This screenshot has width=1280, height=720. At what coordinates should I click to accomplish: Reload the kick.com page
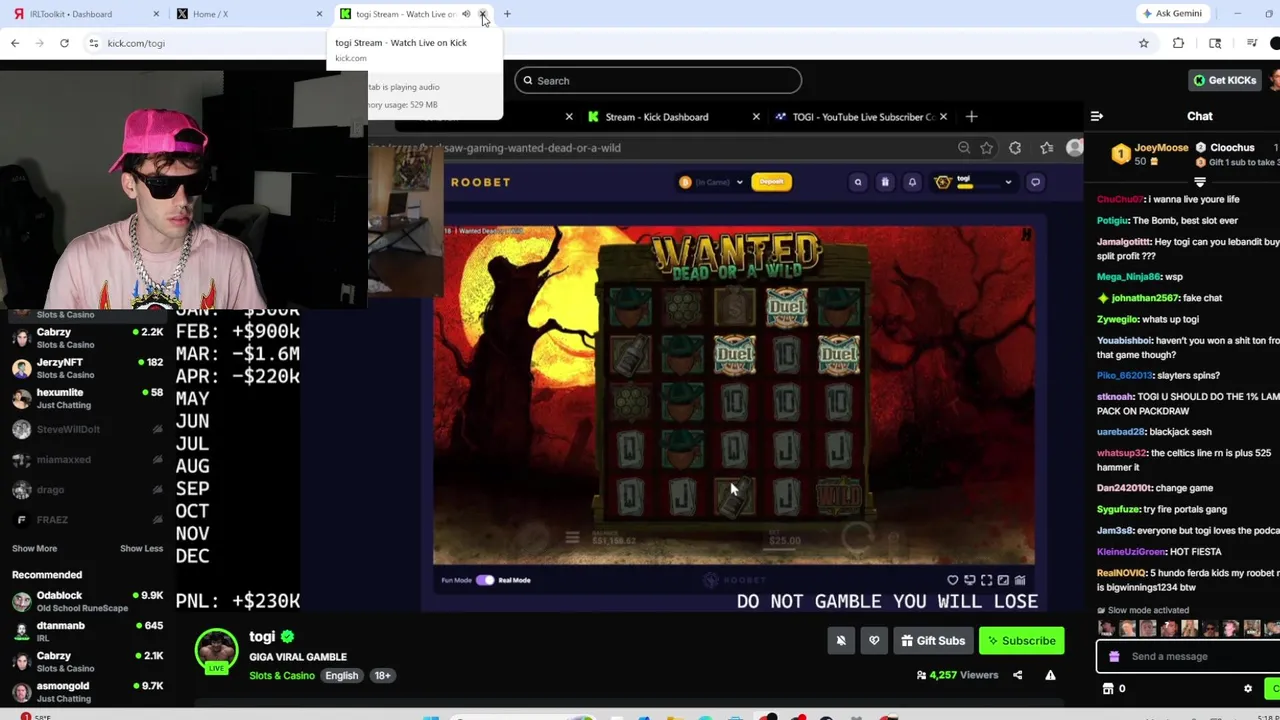point(64,43)
